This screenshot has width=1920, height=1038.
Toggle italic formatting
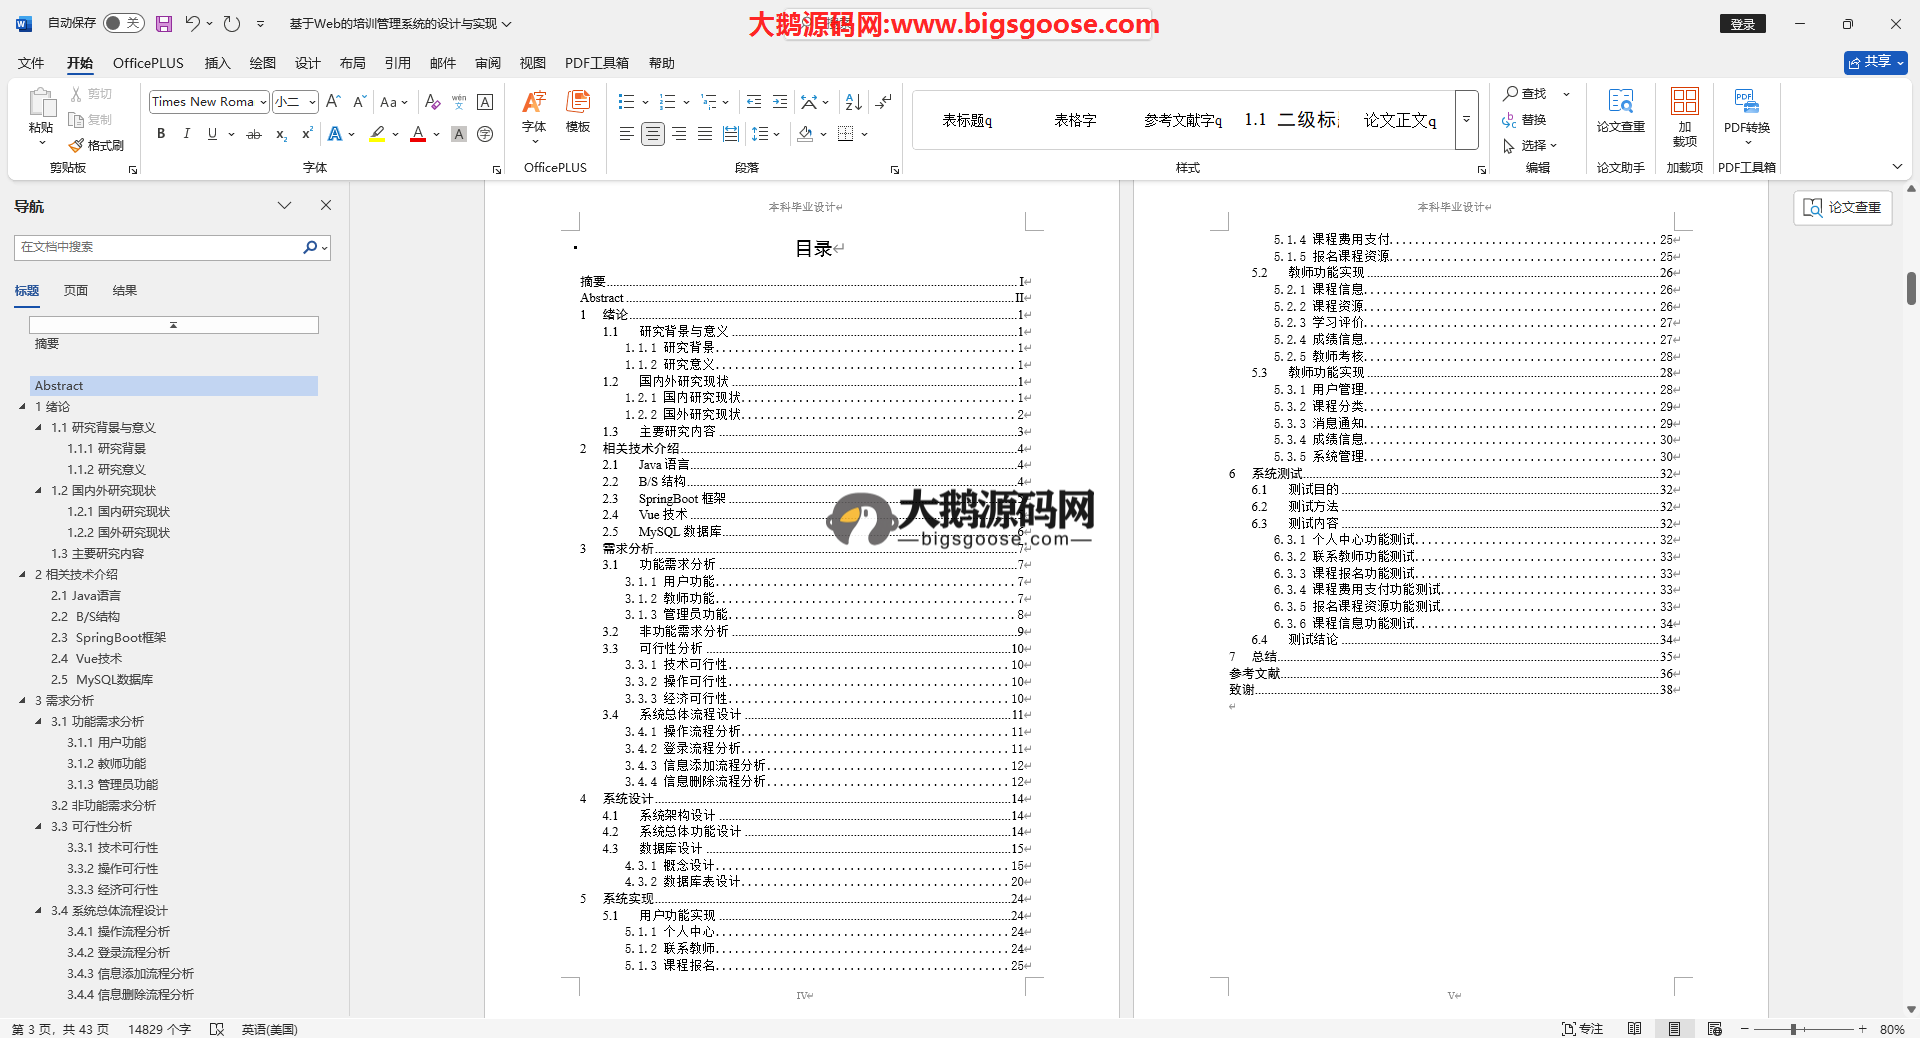click(x=187, y=134)
